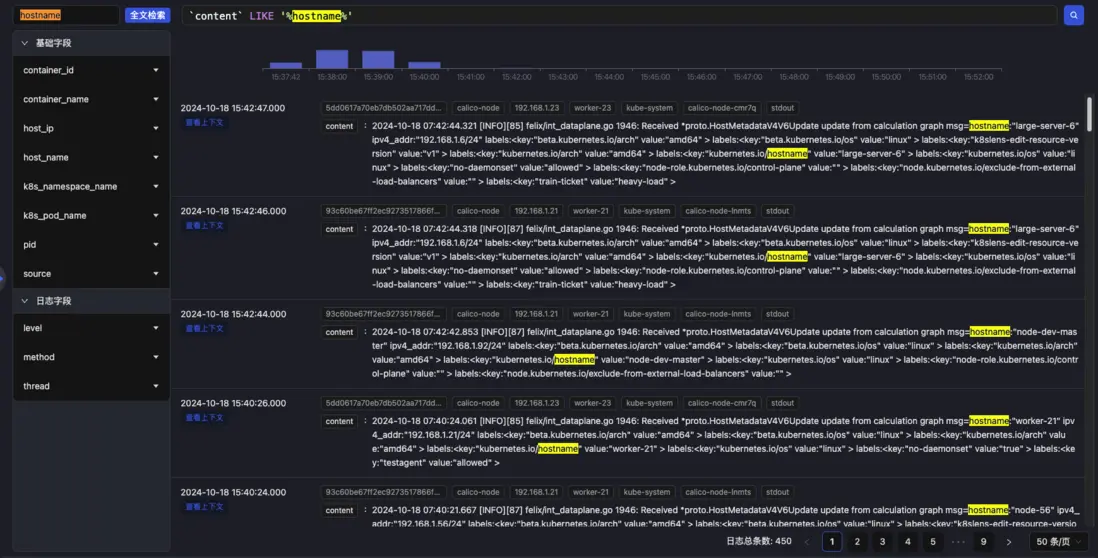Go to results page 4

(x=908, y=541)
